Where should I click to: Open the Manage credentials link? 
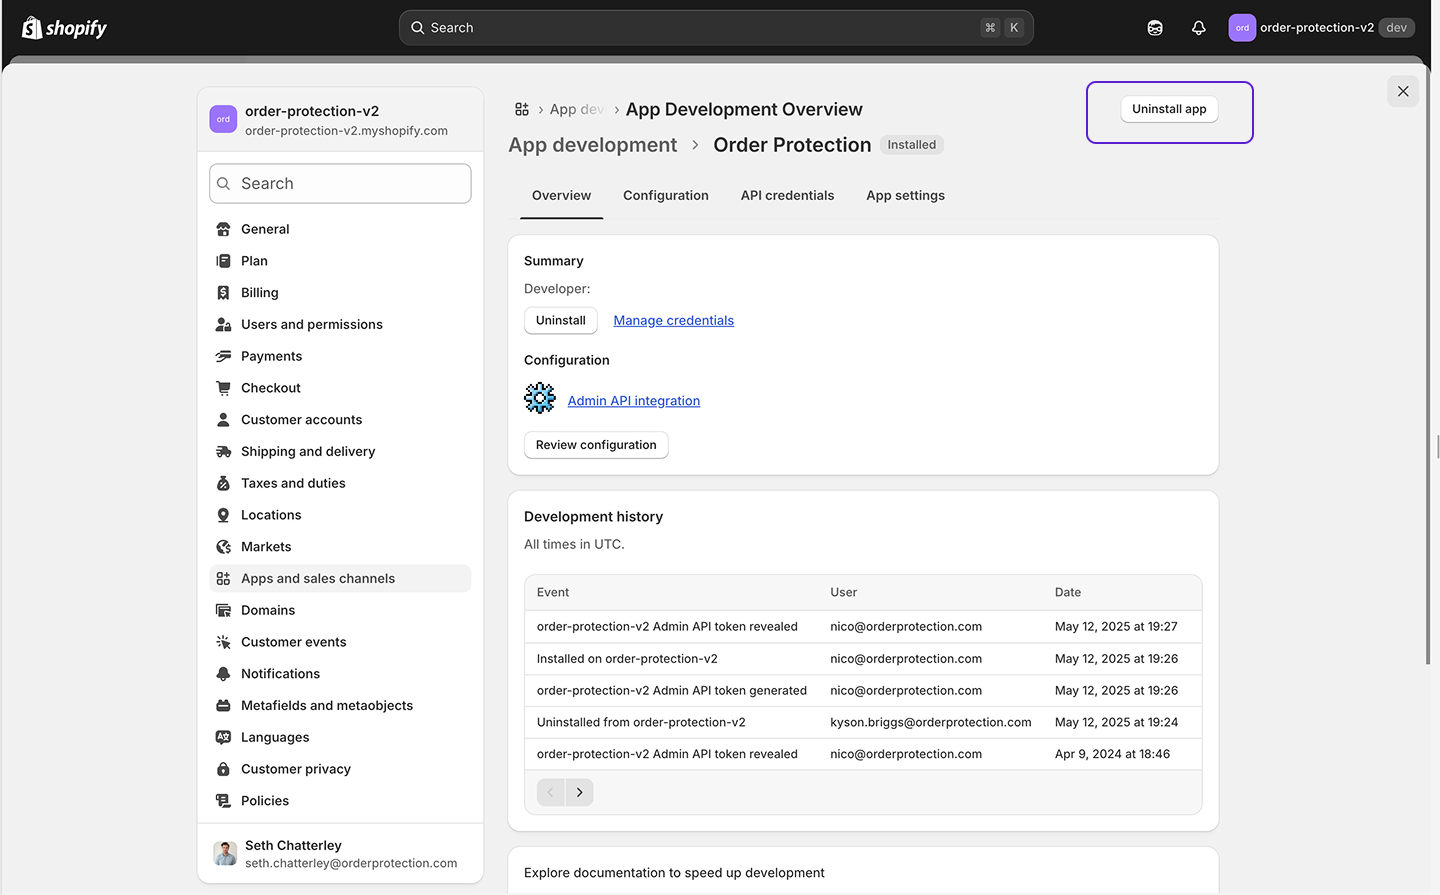point(673,320)
